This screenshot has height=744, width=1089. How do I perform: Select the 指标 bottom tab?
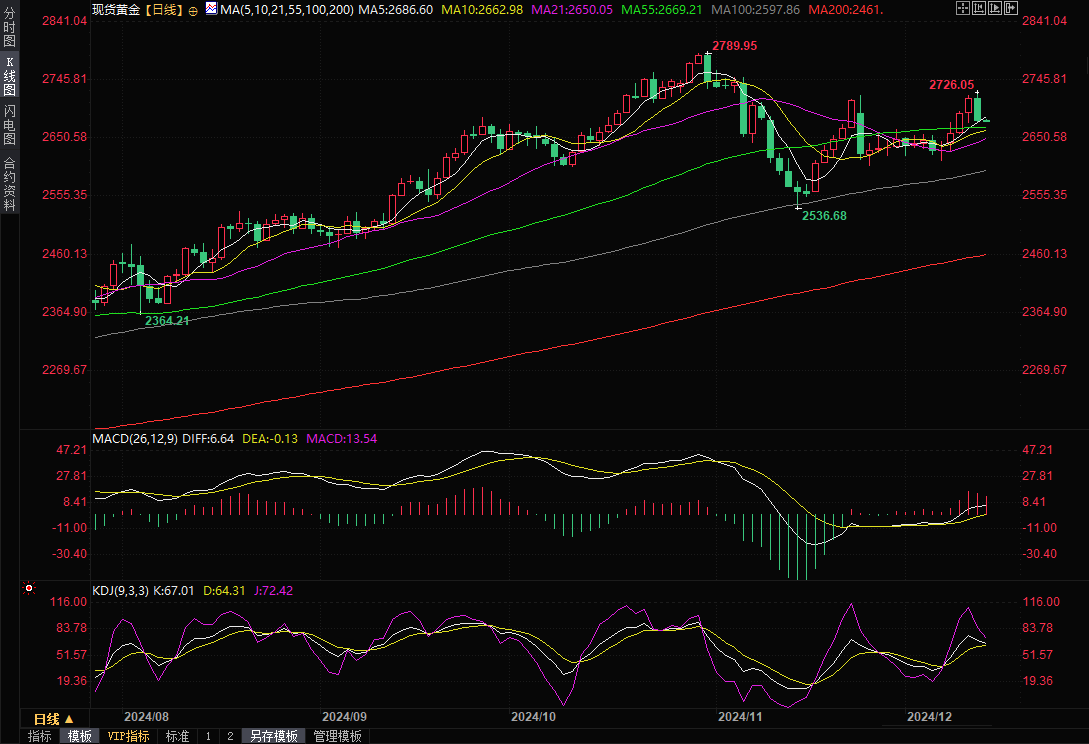[x=40, y=736]
